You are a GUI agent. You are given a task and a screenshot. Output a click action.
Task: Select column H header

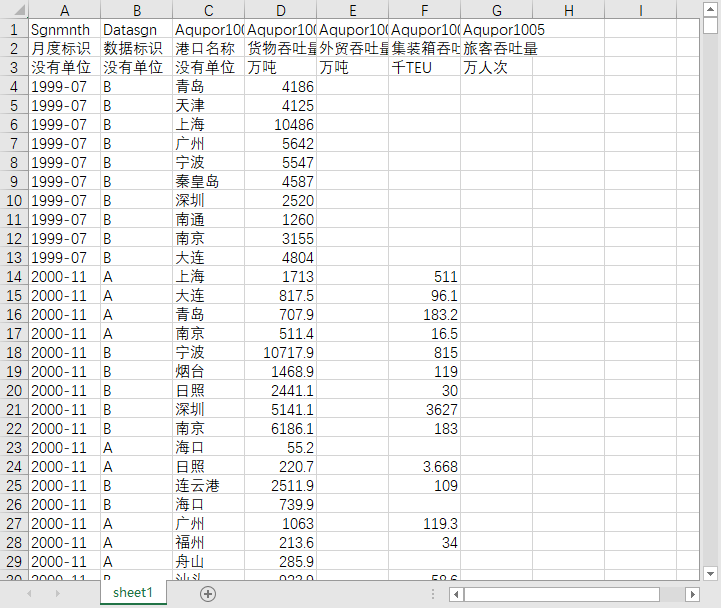(x=569, y=10)
